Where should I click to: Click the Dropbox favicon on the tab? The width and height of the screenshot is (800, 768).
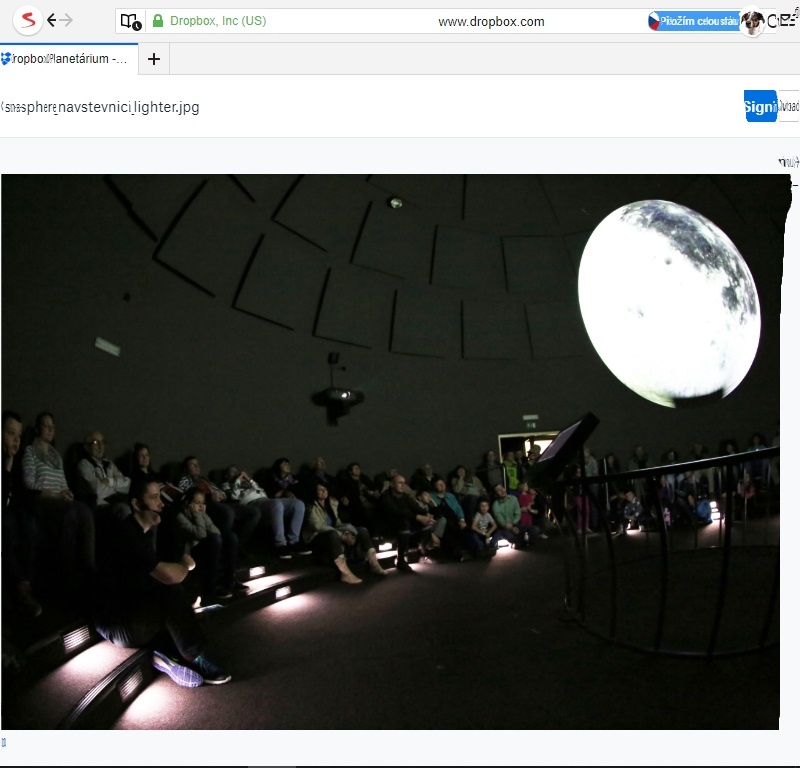7,59
